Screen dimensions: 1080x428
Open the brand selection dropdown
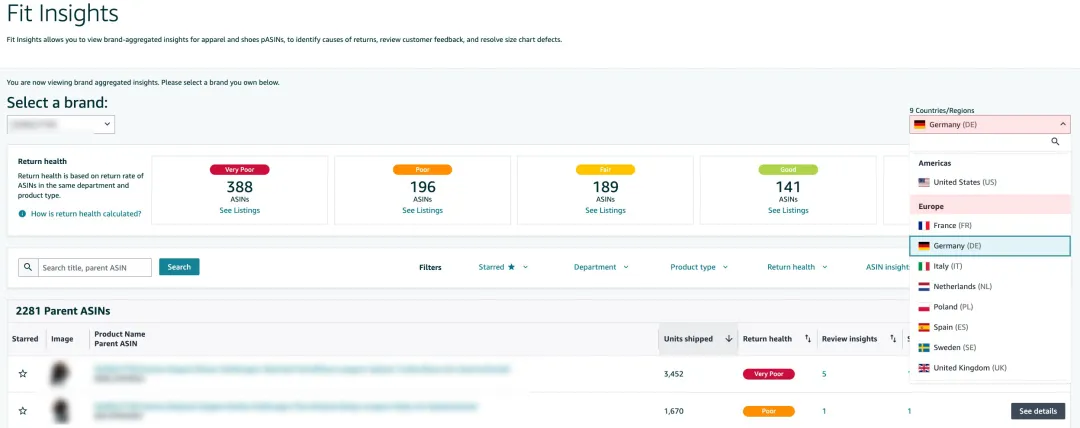coord(61,125)
